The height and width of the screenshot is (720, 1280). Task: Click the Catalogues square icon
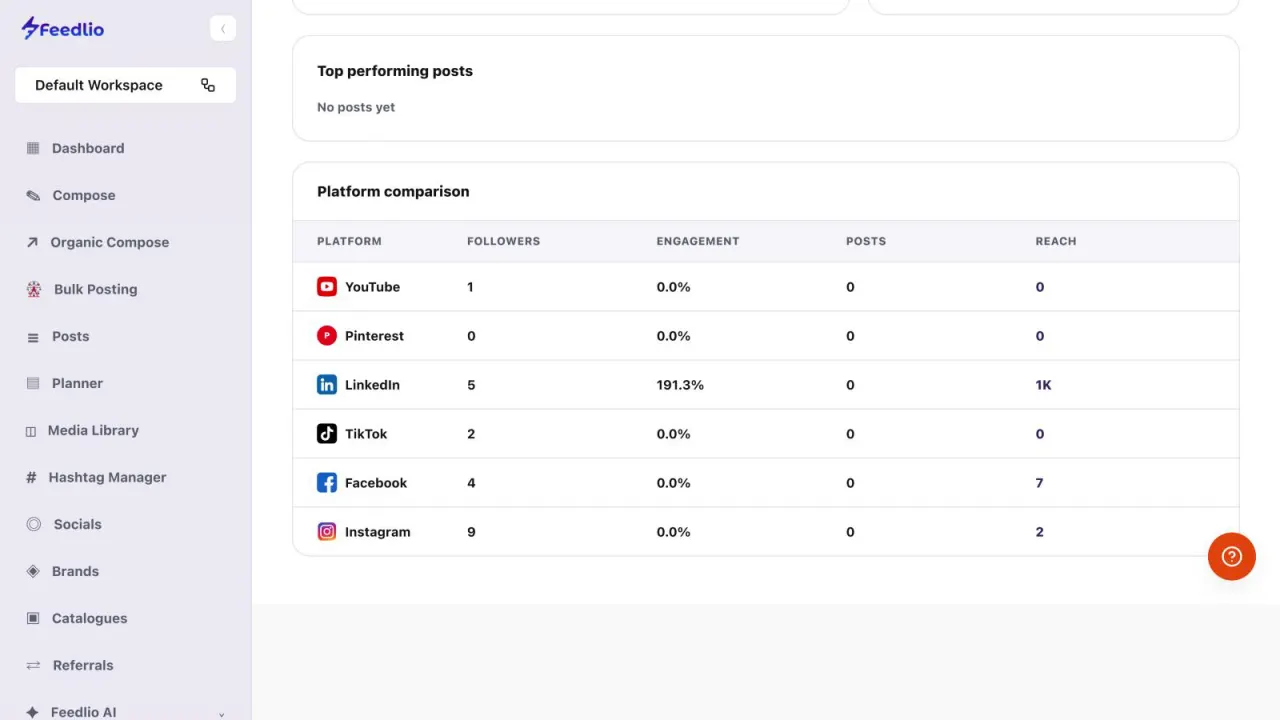(33, 618)
